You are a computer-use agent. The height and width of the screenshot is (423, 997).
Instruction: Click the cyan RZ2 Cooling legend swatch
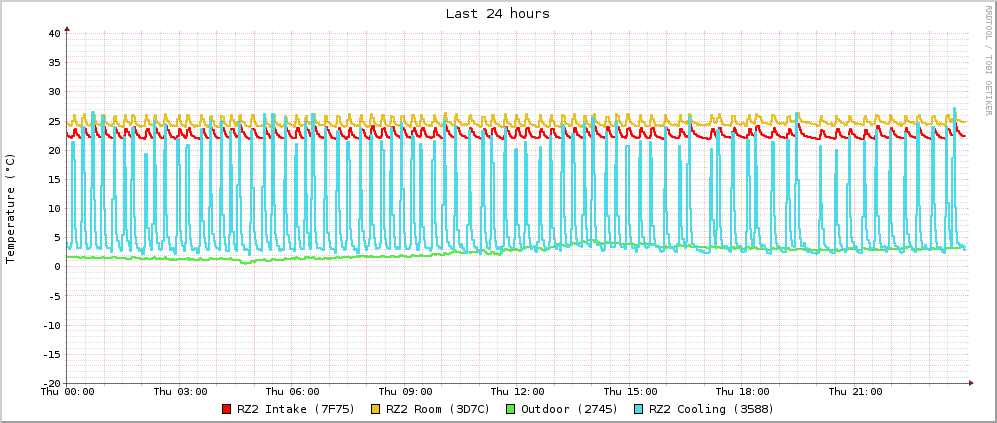638,409
